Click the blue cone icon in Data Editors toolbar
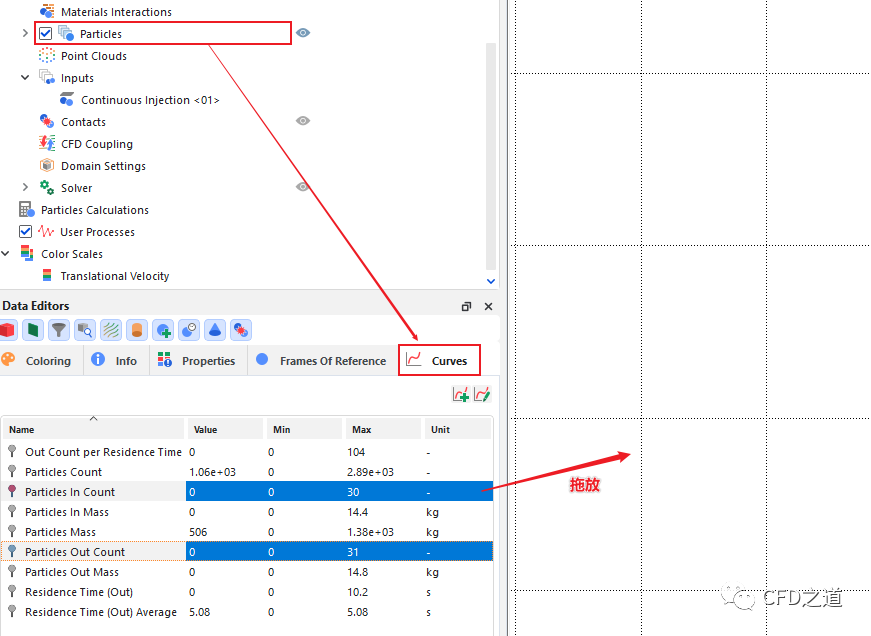The image size is (871, 636). click(215, 330)
